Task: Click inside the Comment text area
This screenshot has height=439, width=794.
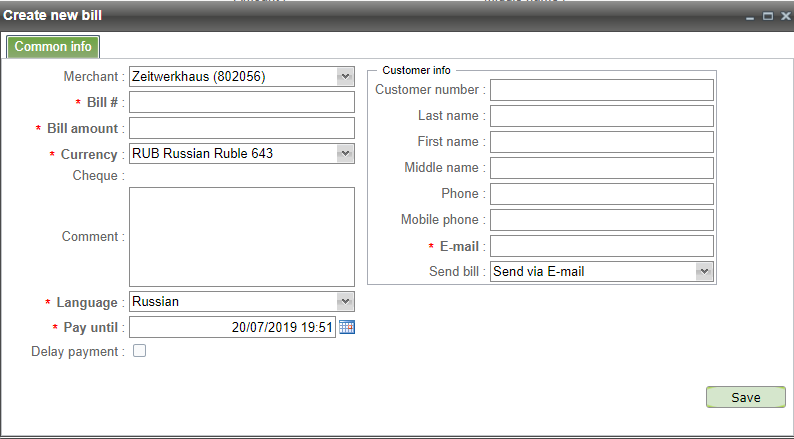Action: click(242, 237)
